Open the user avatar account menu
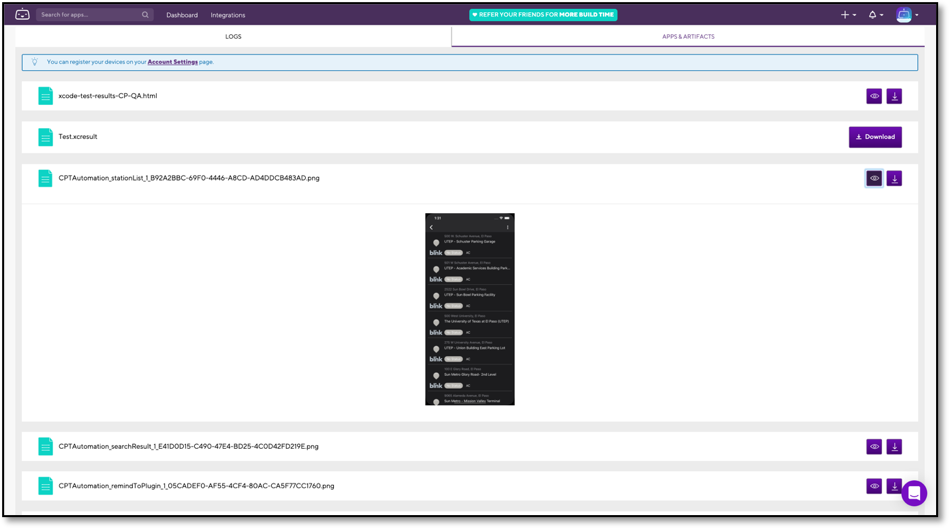949x529 pixels. tap(905, 15)
